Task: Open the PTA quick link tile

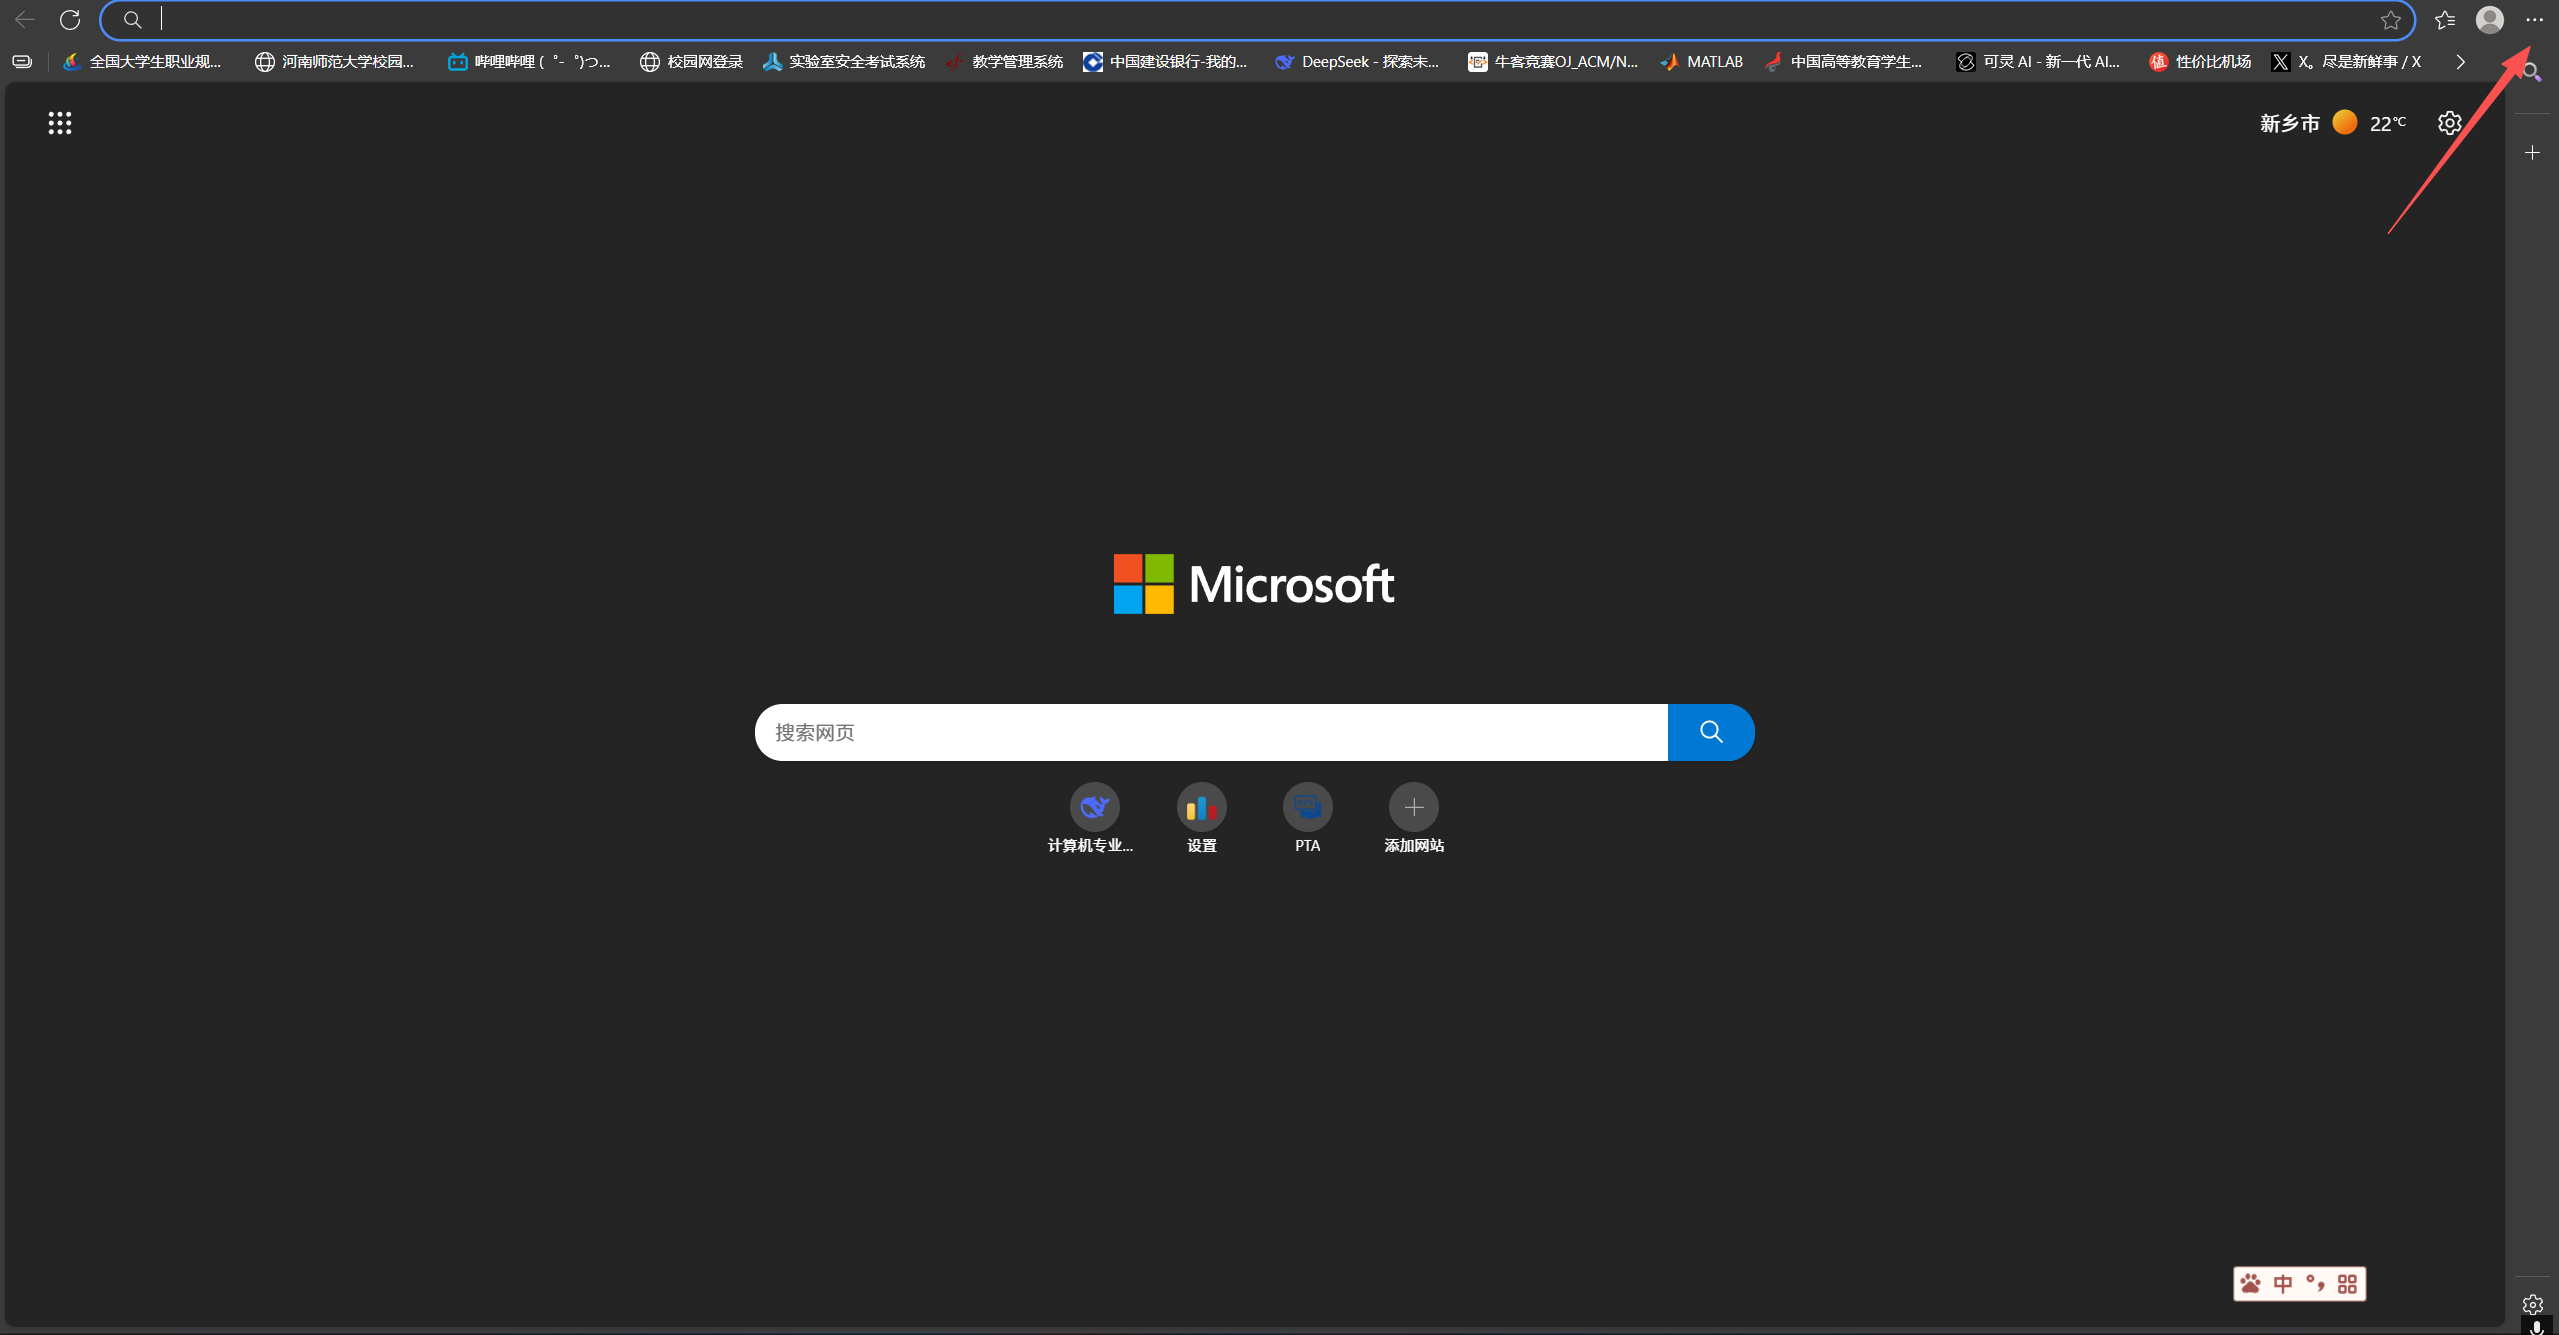Action: (x=1307, y=808)
